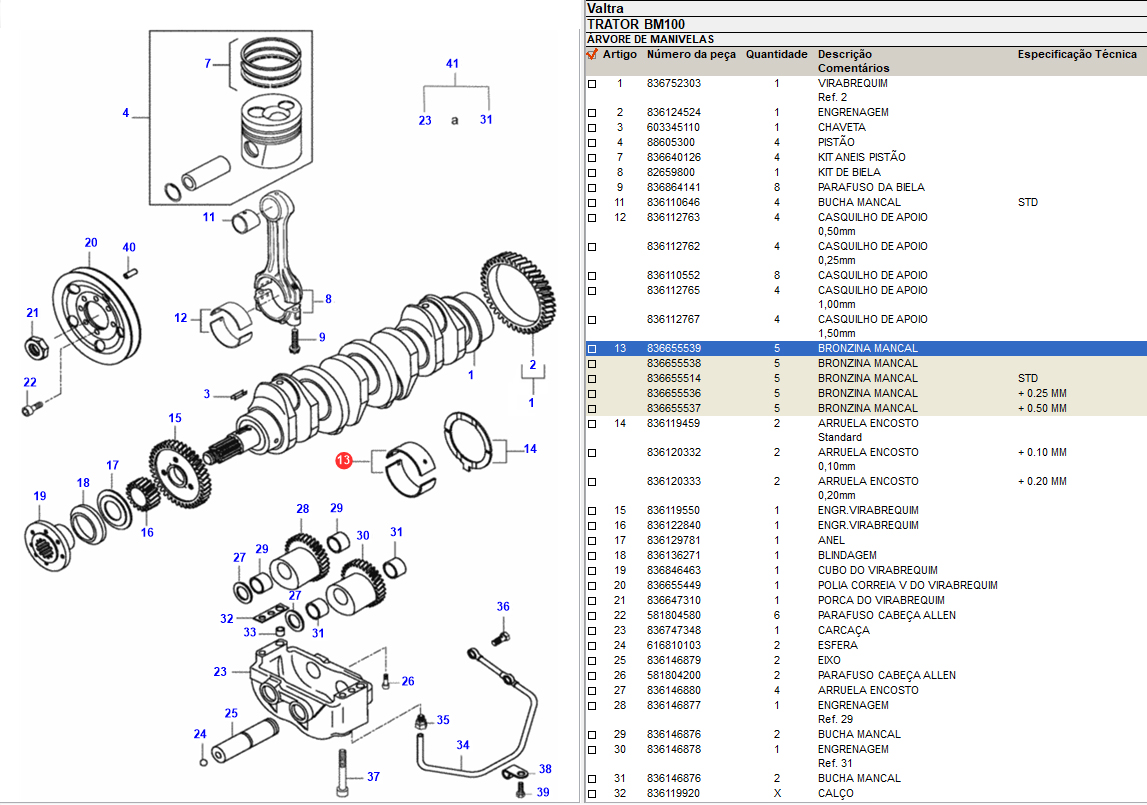Toggle checkbox for POLIA CORREIA V DO VIRABREQUIM
The image size is (1147, 805).
tap(592, 586)
